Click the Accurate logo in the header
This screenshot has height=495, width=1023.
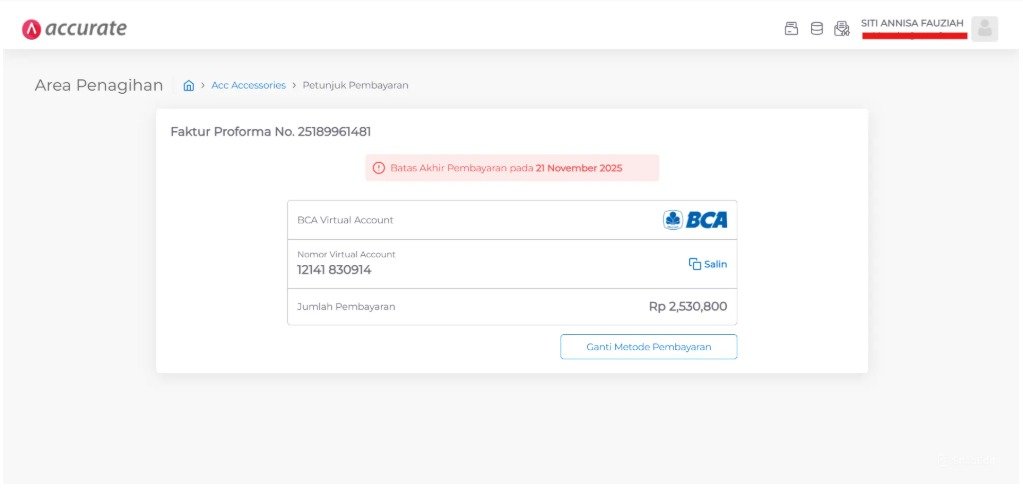[x=74, y=29]
